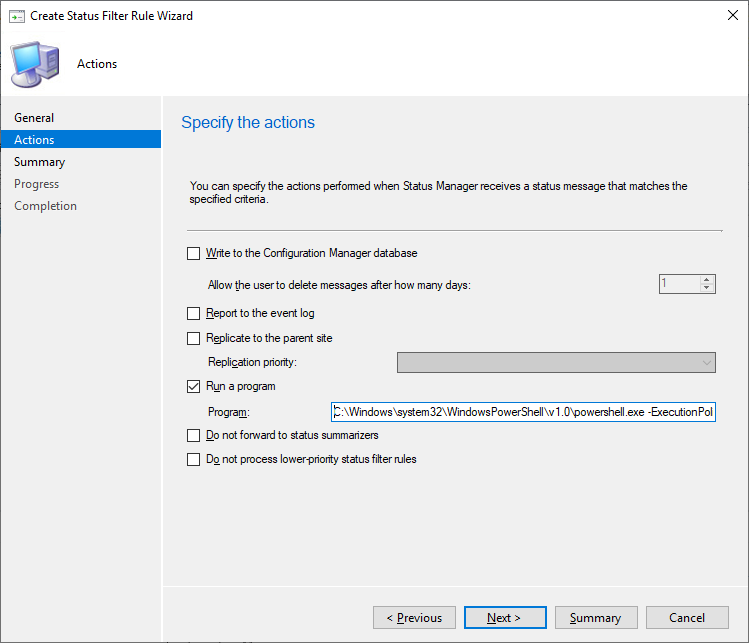This screenshot has width=749, height=643.
Task: Increase the delete-after days spinner value
Action: pyautogui.click(x=706, y=279)
